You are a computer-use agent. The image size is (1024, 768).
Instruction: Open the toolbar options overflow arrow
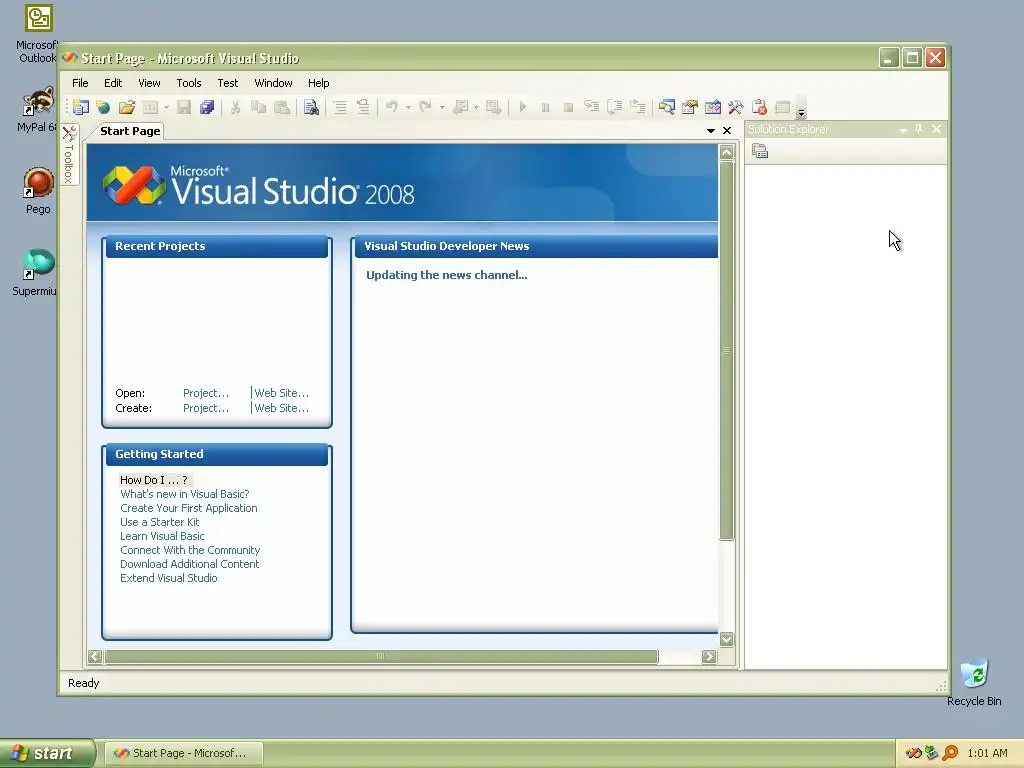point(801,108)
